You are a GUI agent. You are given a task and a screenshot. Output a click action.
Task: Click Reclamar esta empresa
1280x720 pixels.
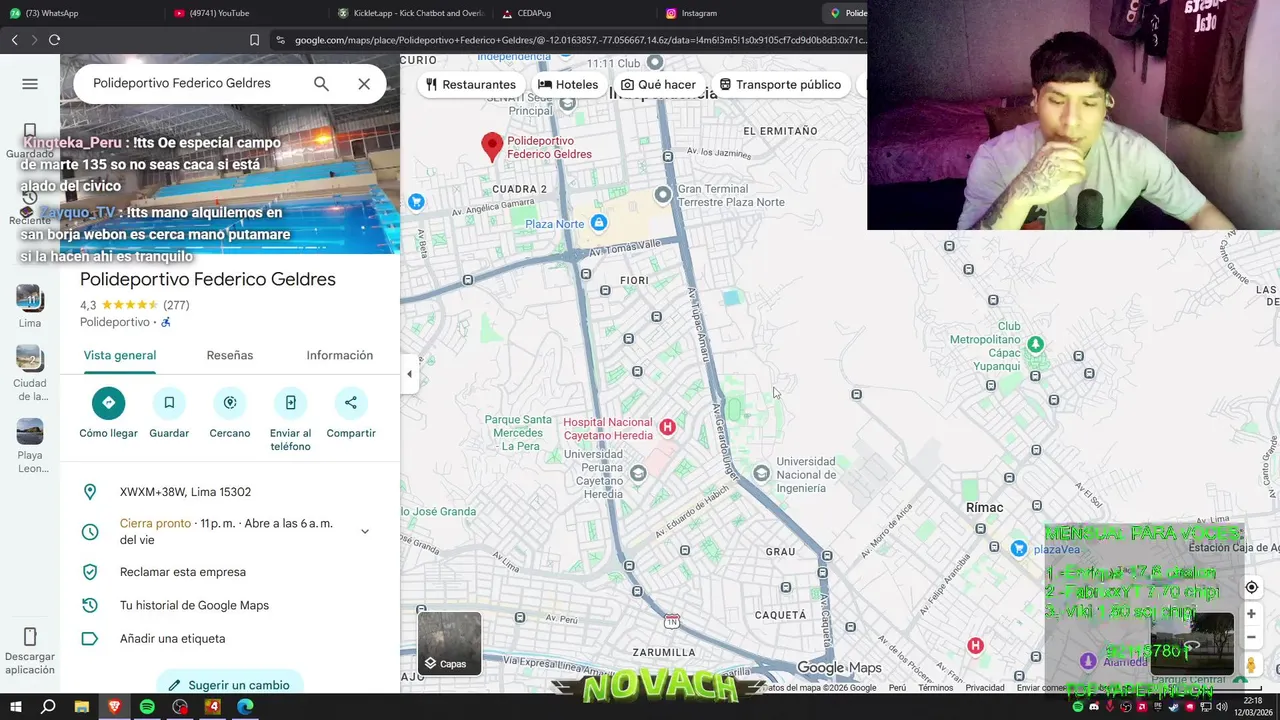coord(183,572)
